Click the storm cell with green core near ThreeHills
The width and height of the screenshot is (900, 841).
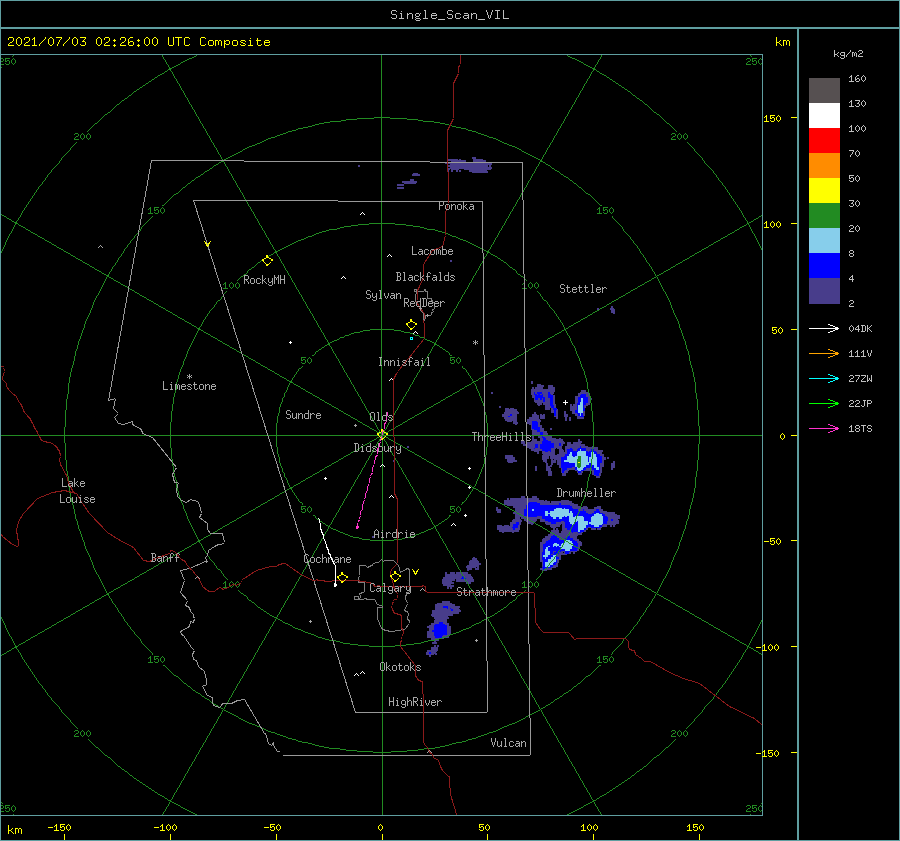pos(581,460)
